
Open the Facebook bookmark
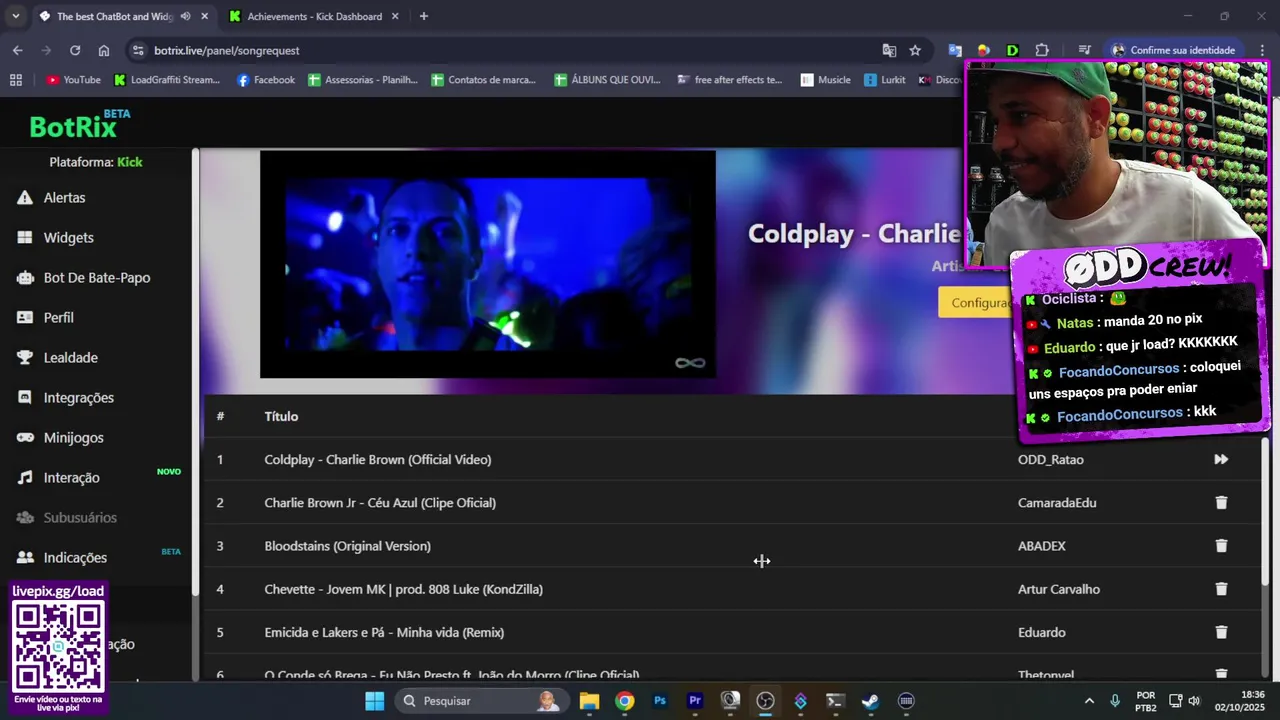(265, 80)
